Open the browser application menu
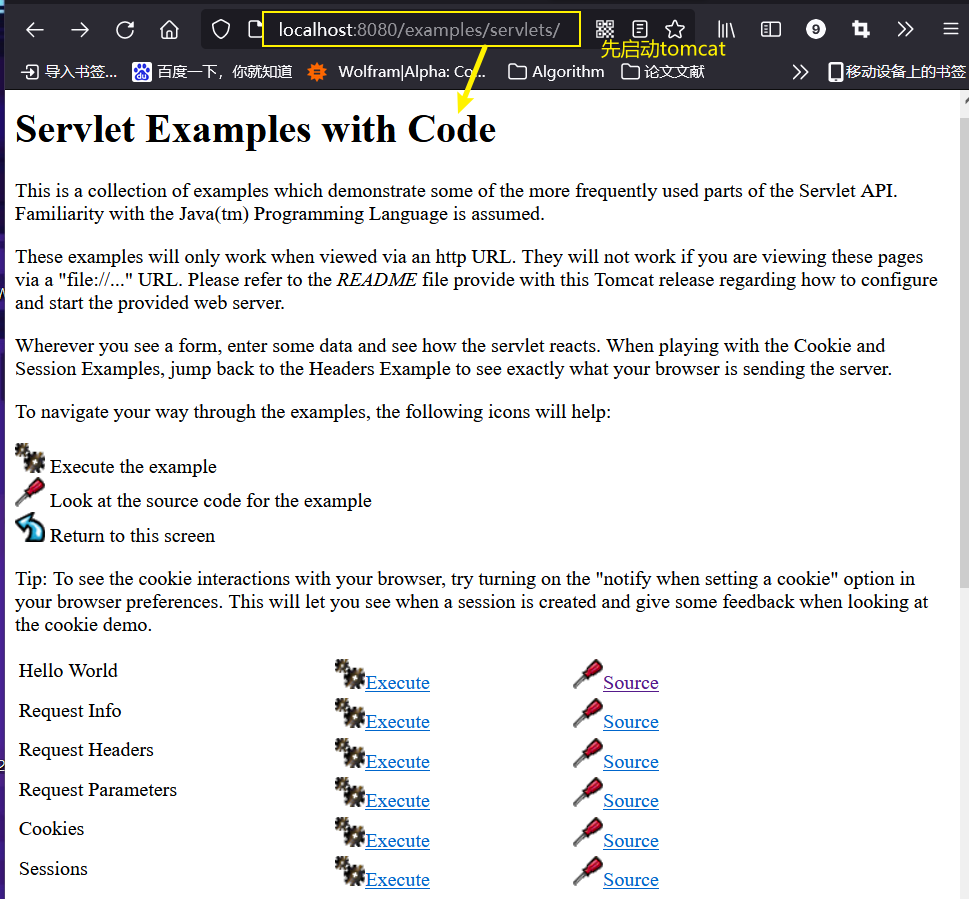 (x=950, y=29)
